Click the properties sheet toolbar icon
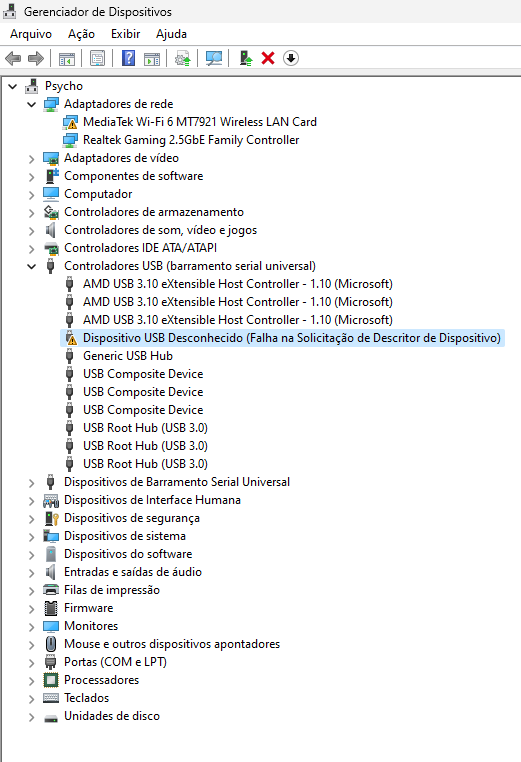Screen dimensions: 521x762 click(x=98, y=58)
